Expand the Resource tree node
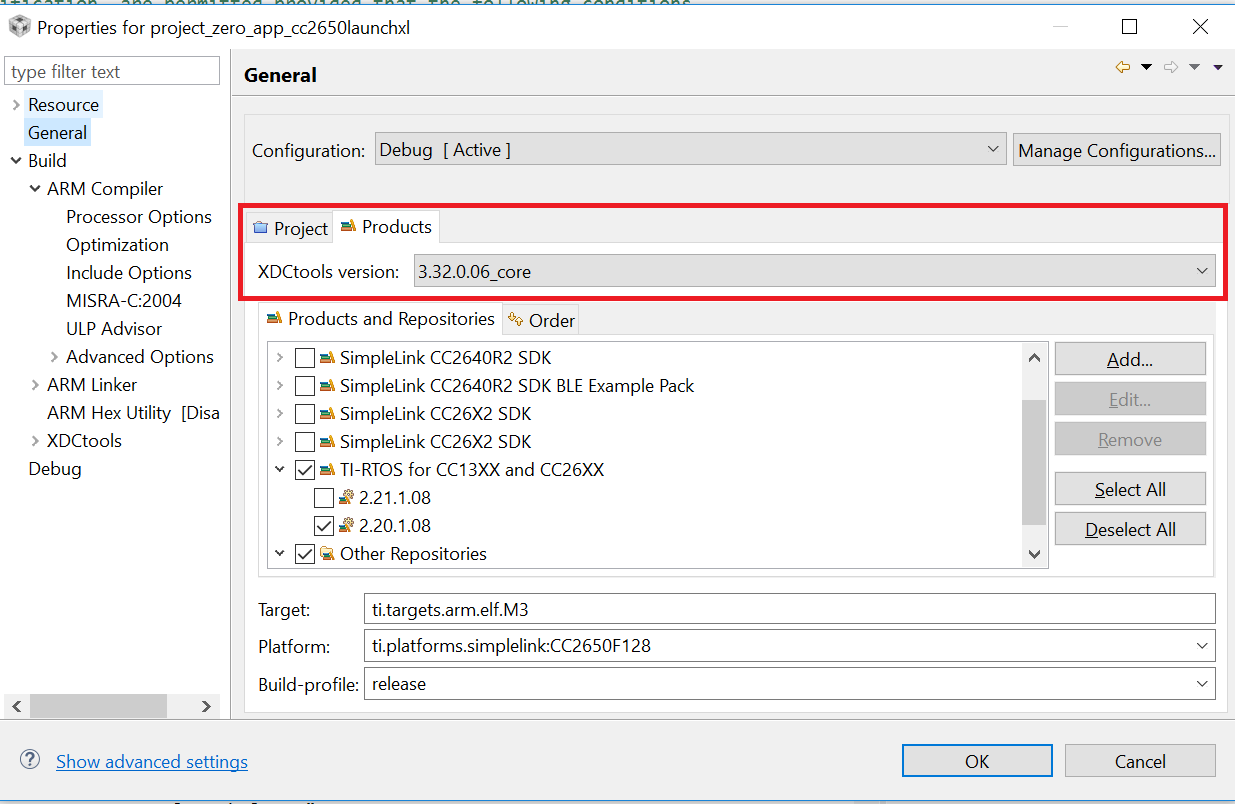The image size is (1235, 804). click(16, 104)
